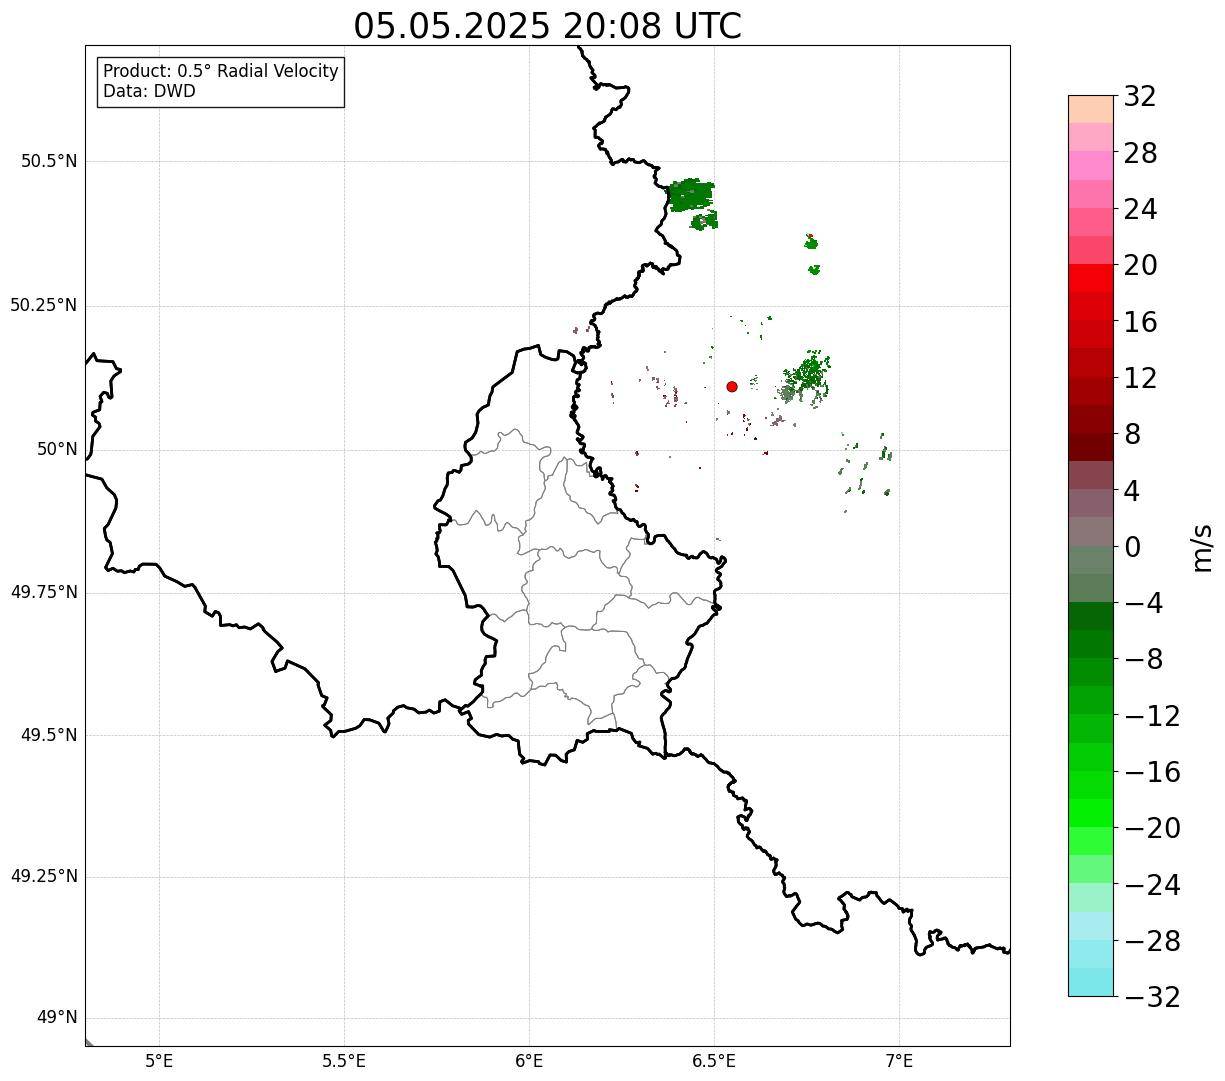Select the title '05.05.2025 20:08 UTC'
This screenshot has height=1081, width=1225.
tap(547, 26)
